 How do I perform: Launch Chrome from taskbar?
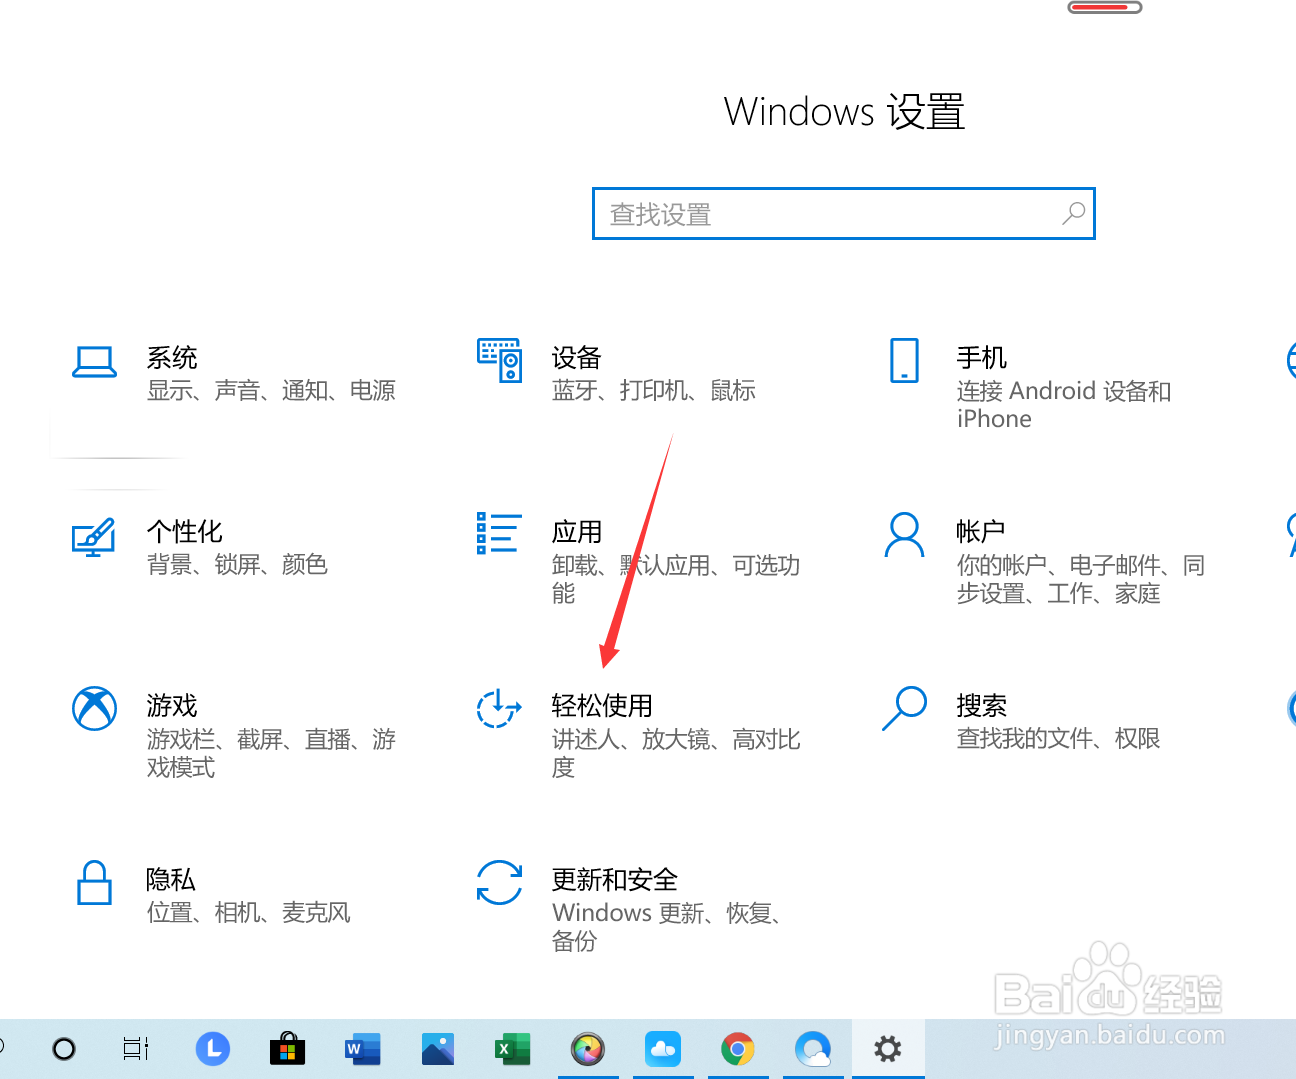coord(738,1049)
